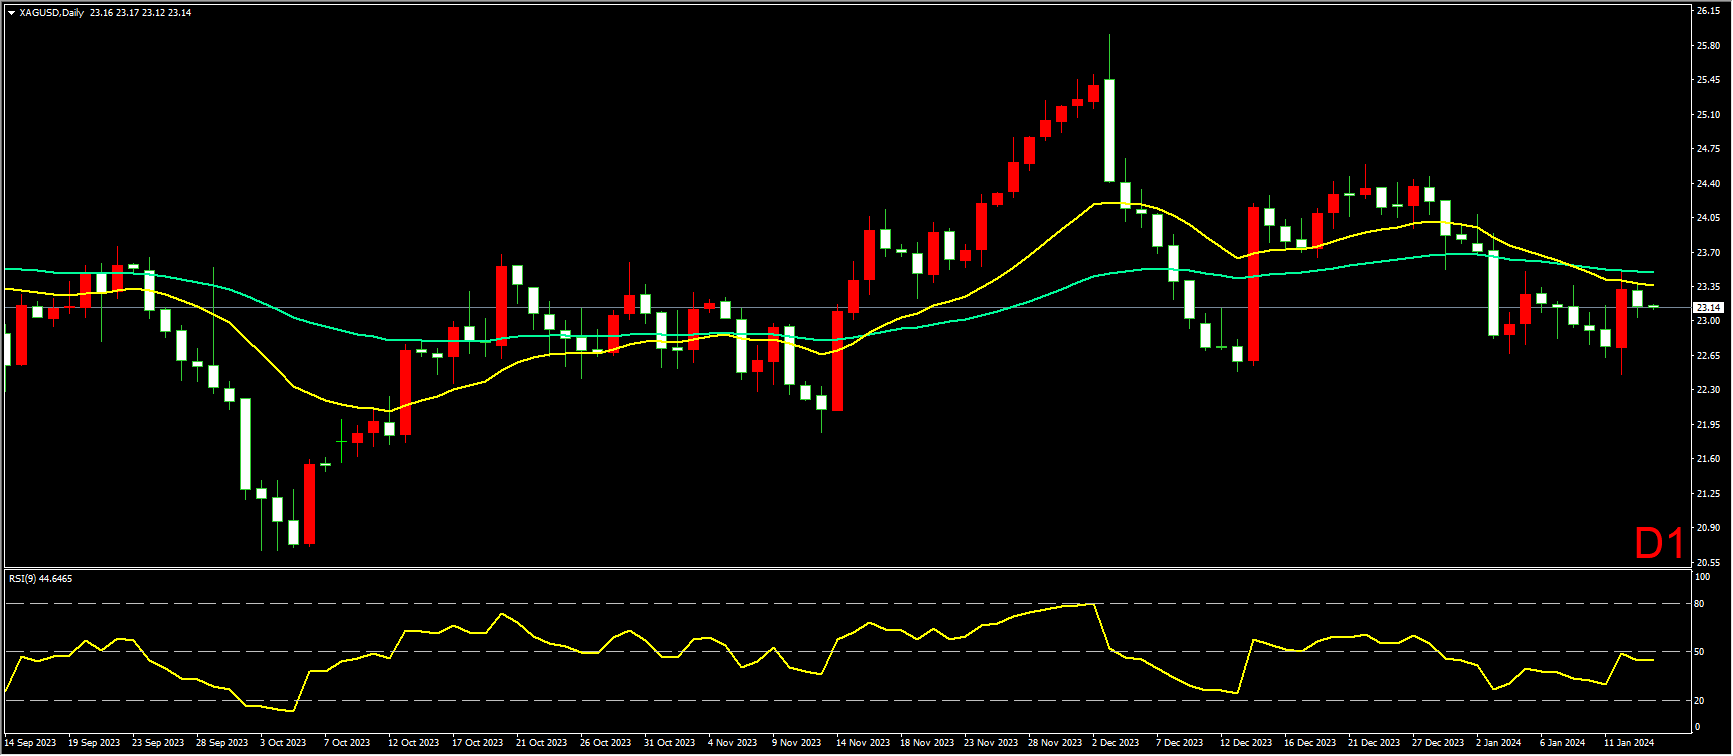1733x756 pixels.
Task: Click the OHLC values 23.16 23.17 23.12 23.14
Action: click(140, 13)
